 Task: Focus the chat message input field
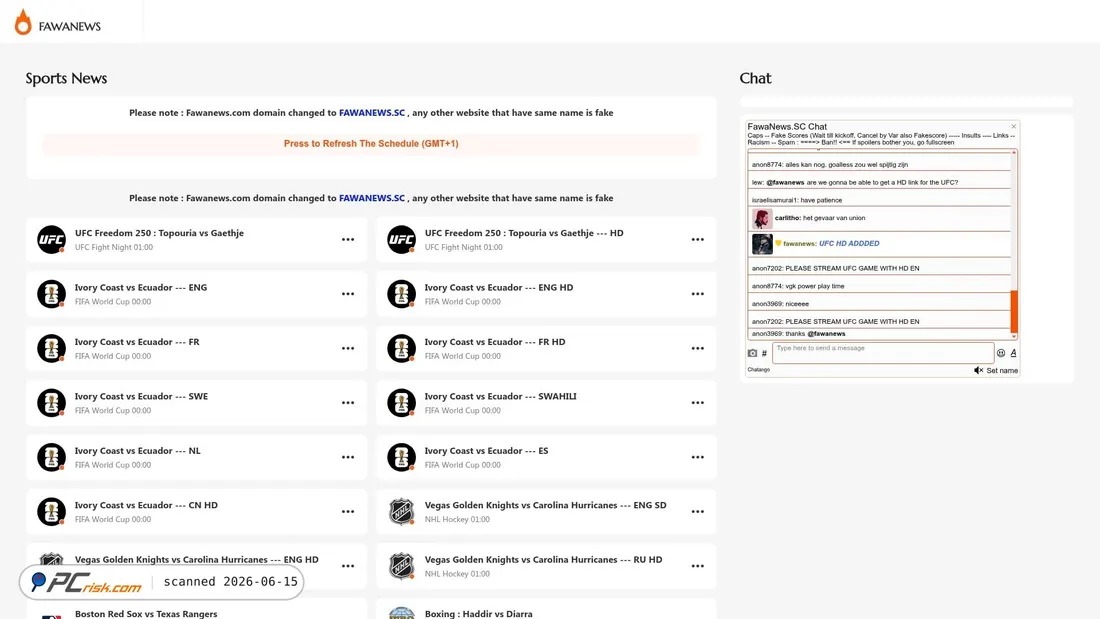pos(883,353)
